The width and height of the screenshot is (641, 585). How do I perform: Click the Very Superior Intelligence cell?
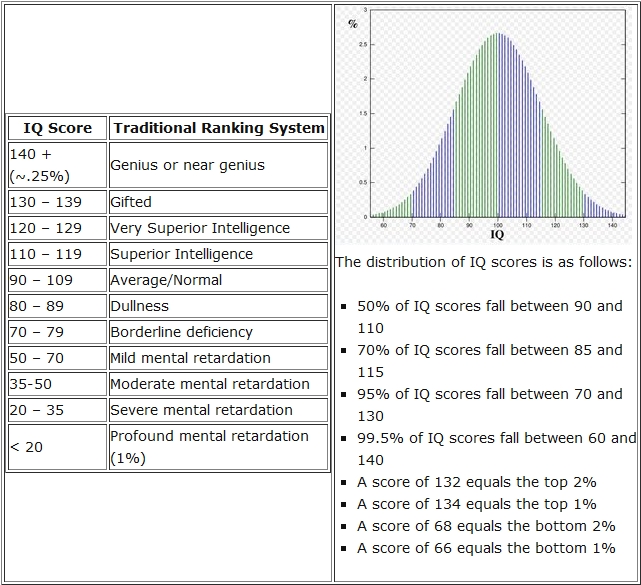click(x=219, y=228)
